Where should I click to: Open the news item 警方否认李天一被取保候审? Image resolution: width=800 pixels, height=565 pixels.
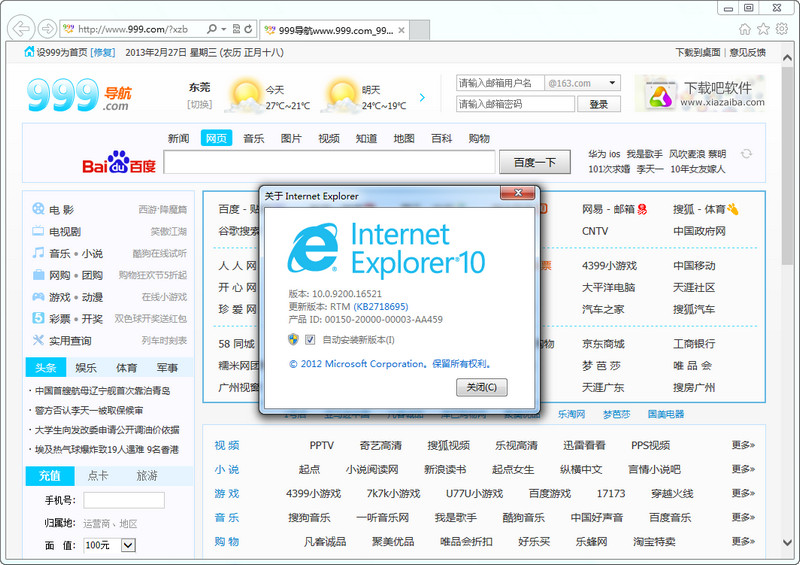(89, 410)
